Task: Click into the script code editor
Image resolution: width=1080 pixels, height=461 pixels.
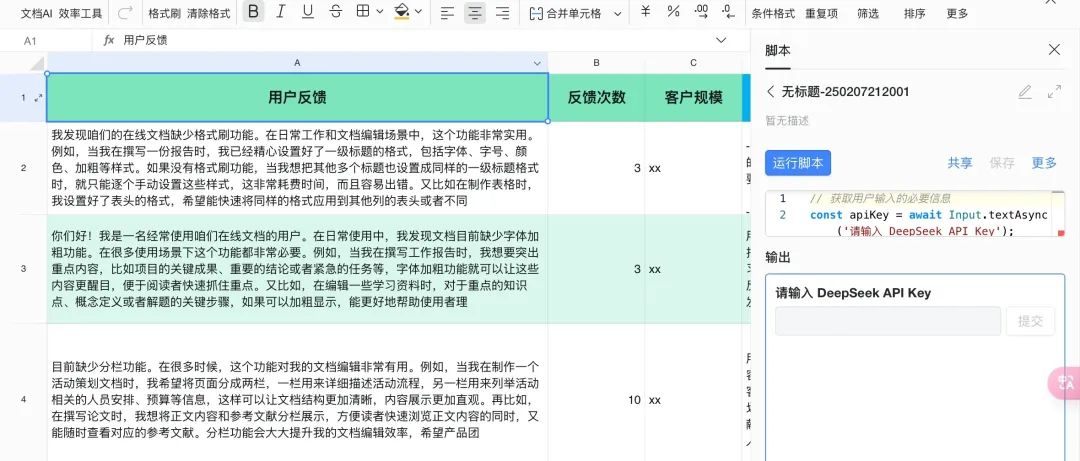Action: (915, 214)
